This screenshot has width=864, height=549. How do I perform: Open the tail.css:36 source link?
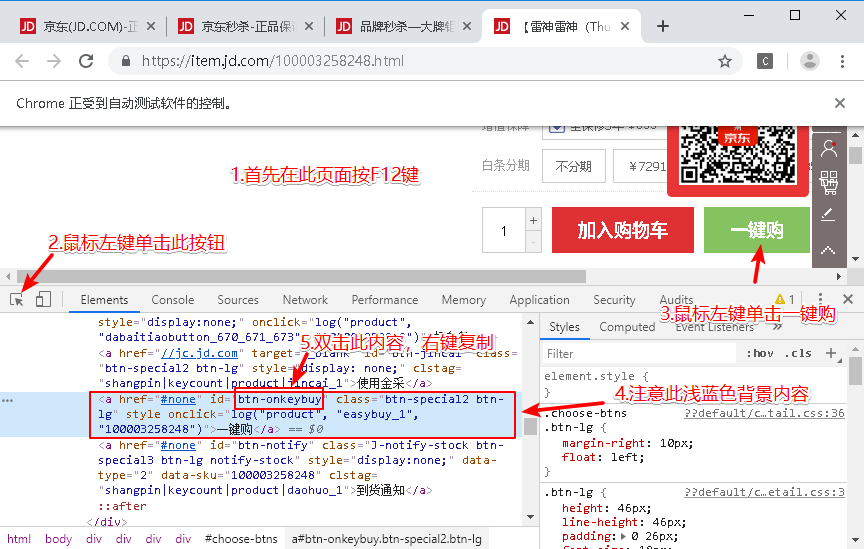pyautogui.click(x=764, y=413)
